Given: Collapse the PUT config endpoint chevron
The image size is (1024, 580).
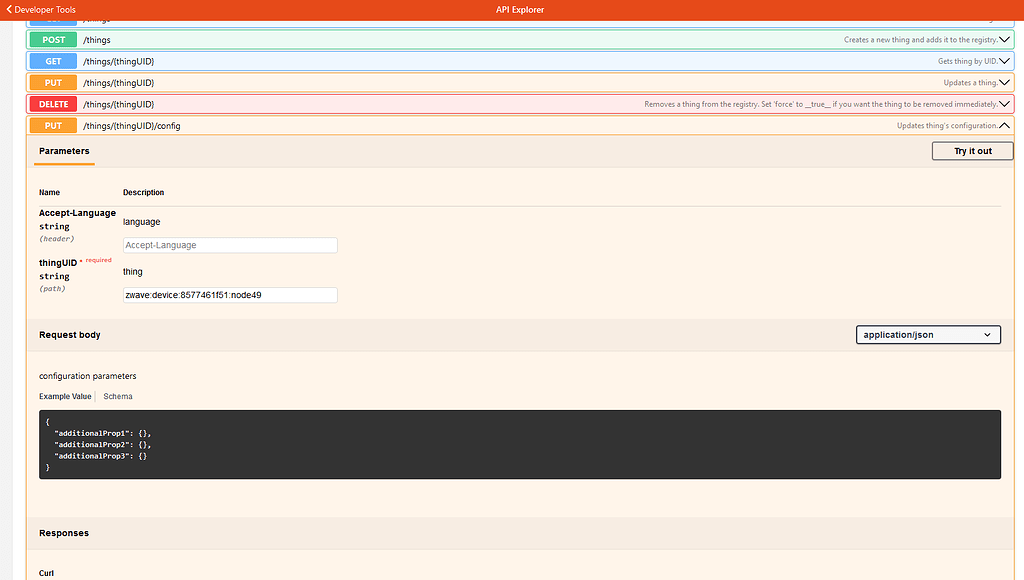Looking at the screenshot, I should (1003, 125).
